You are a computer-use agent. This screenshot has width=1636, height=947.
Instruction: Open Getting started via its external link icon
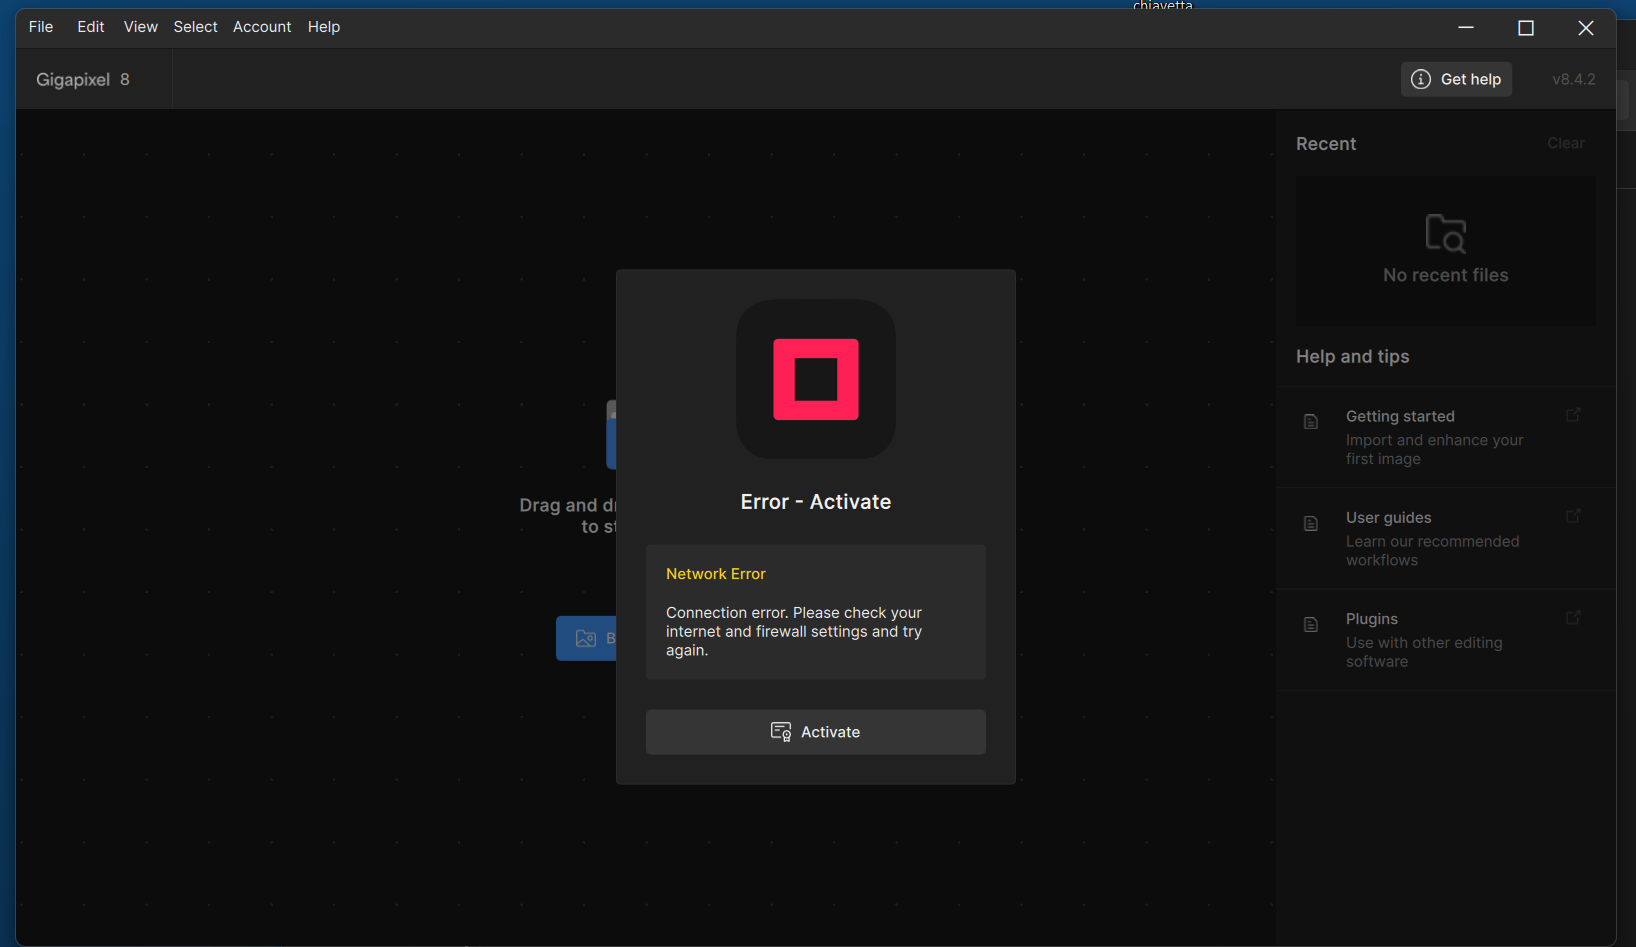[x=1573, y=415]
